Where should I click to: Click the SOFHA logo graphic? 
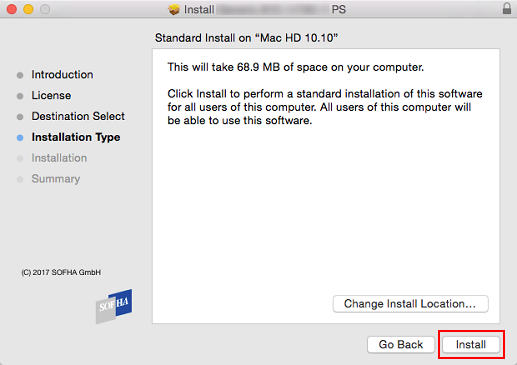(114, 306)
